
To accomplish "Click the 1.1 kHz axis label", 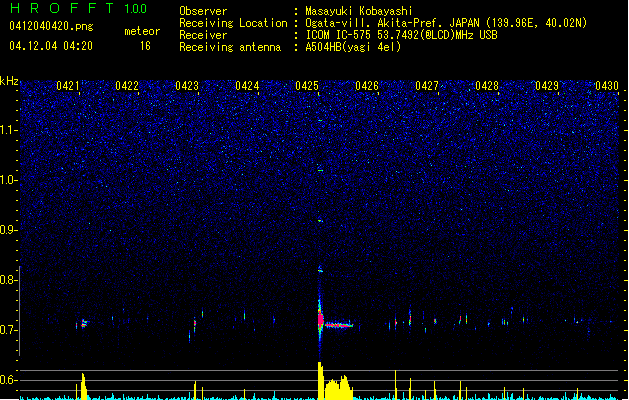I will (x=8, y=130).
